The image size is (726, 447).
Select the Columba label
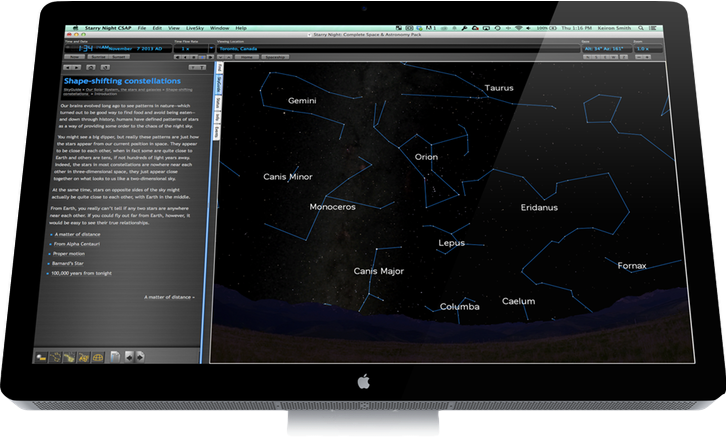(460, 307)
